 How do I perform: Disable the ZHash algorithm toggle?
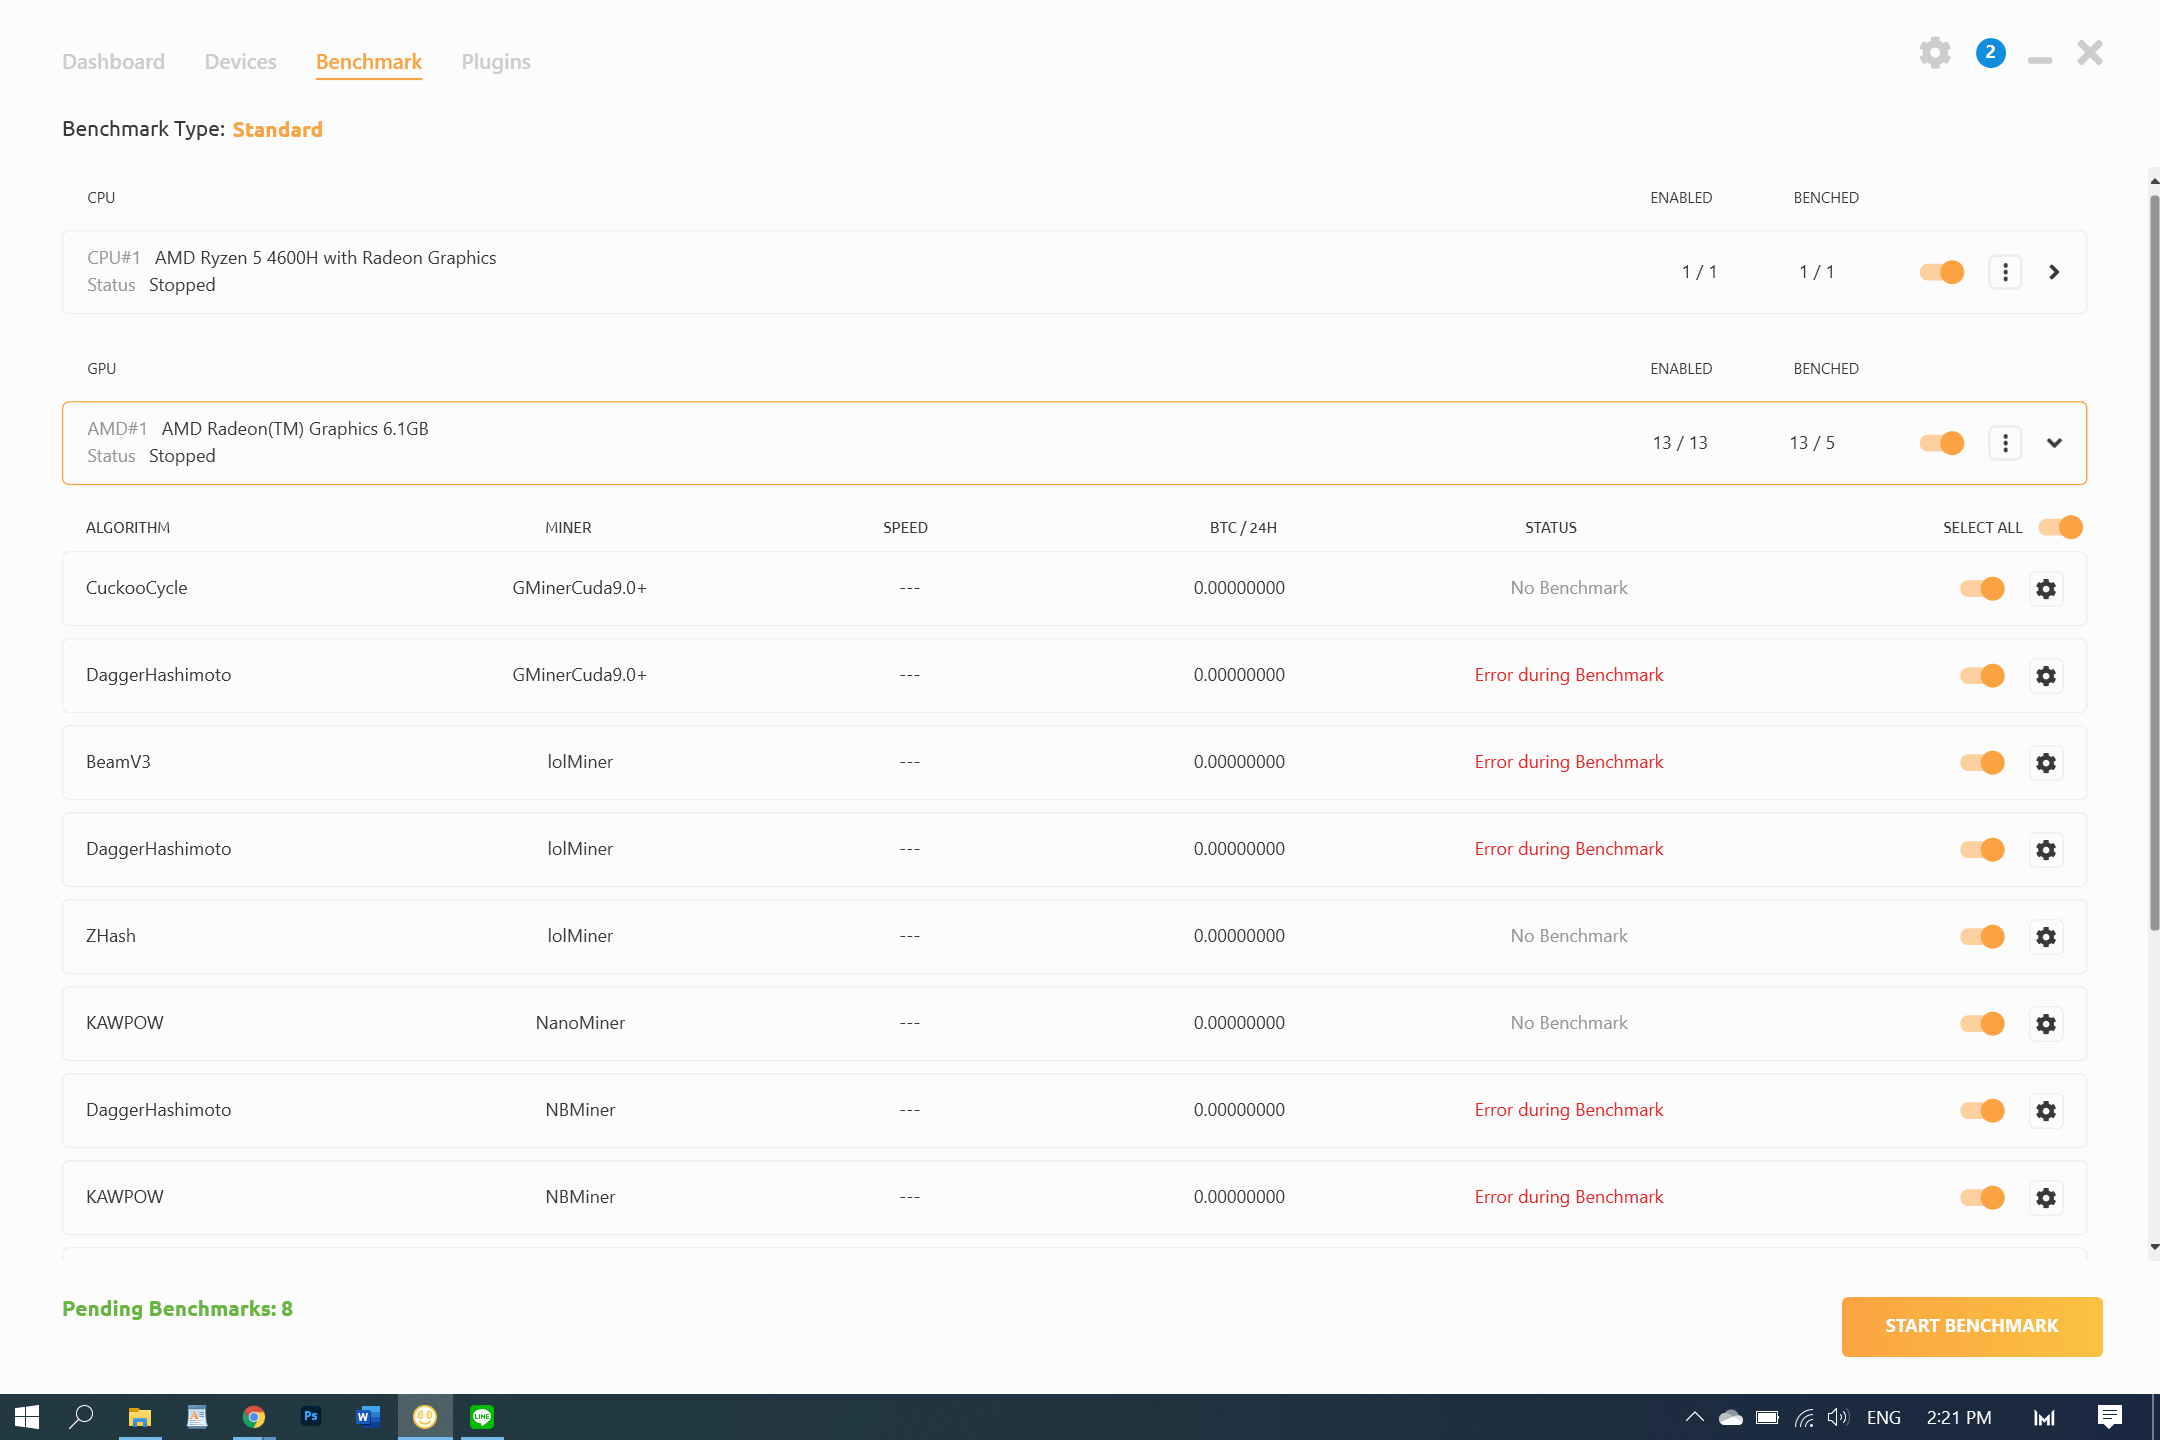[1982, 937]
